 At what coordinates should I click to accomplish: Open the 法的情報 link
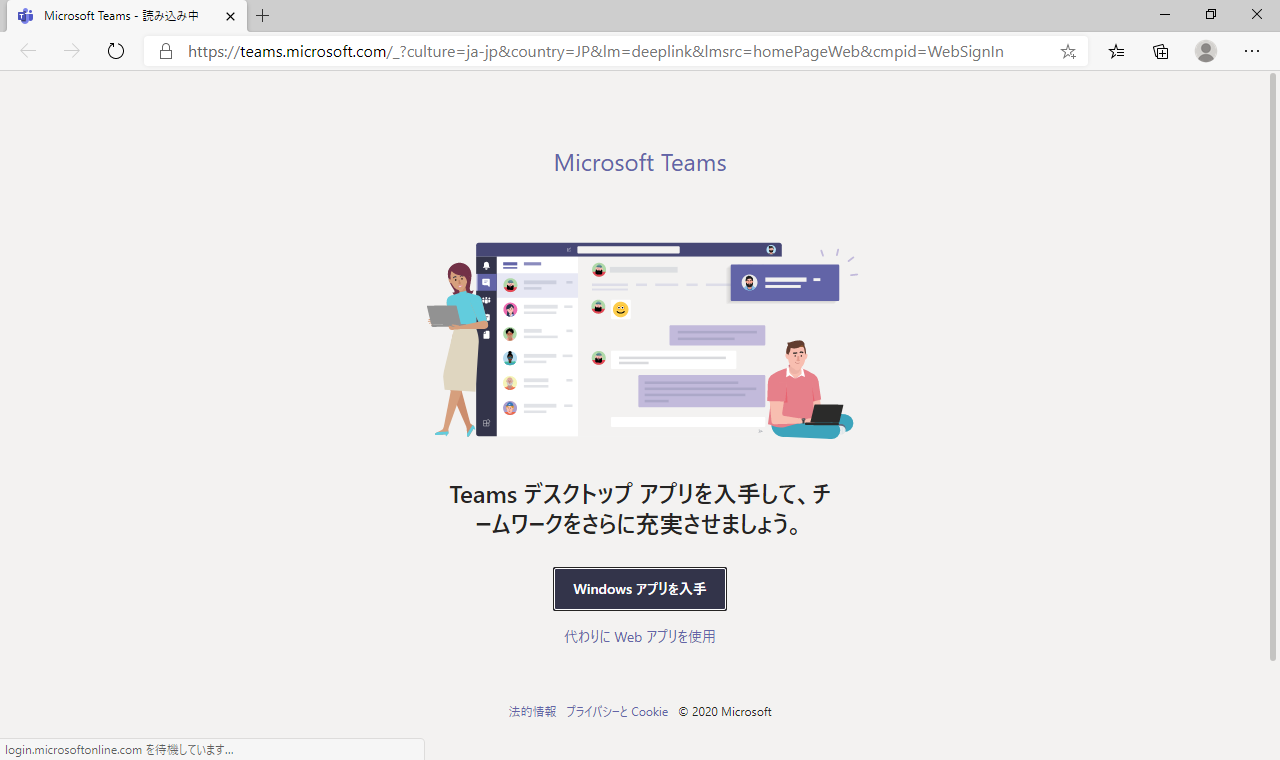(x=532, y=712)
